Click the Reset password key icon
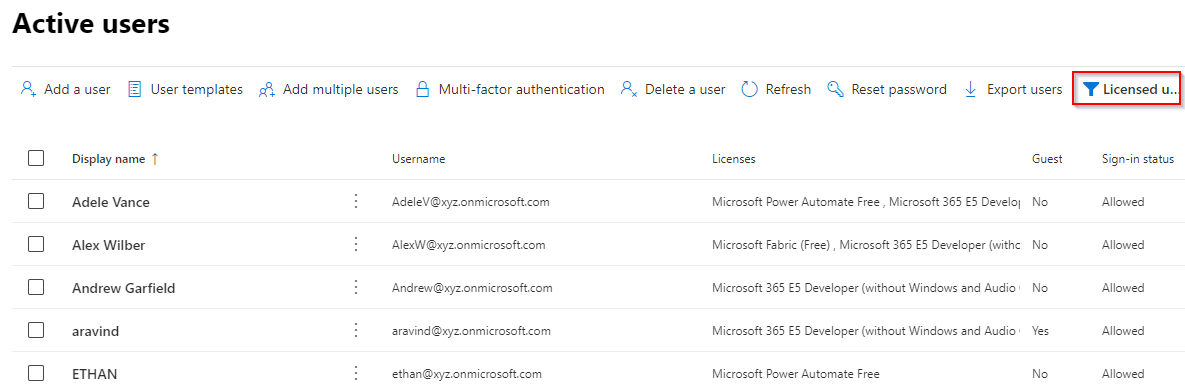The image size is (1185, 392). click(835, 89)
